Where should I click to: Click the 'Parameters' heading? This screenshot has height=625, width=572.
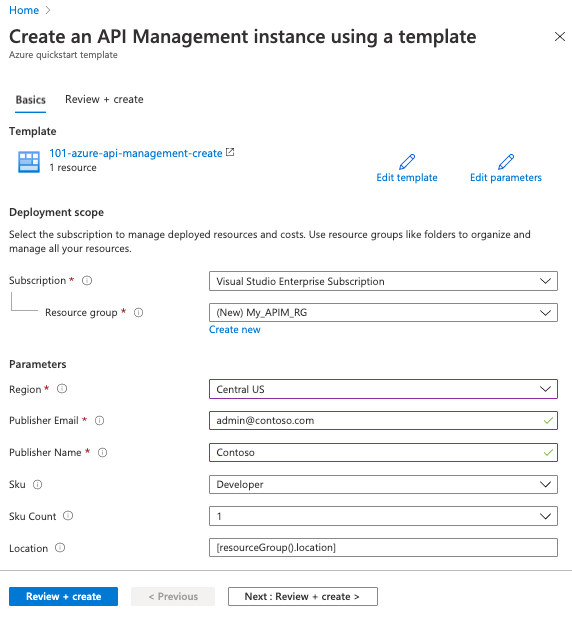tap(37, 364)
